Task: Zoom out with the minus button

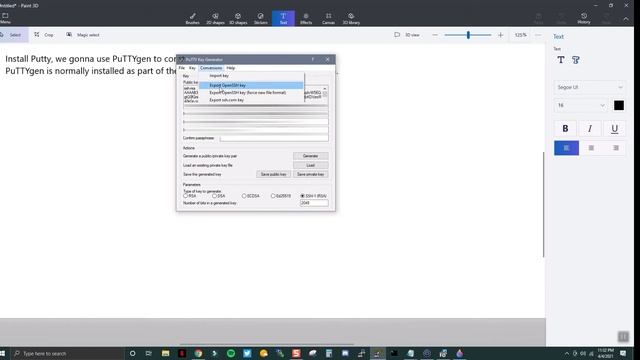Action: 435,35
